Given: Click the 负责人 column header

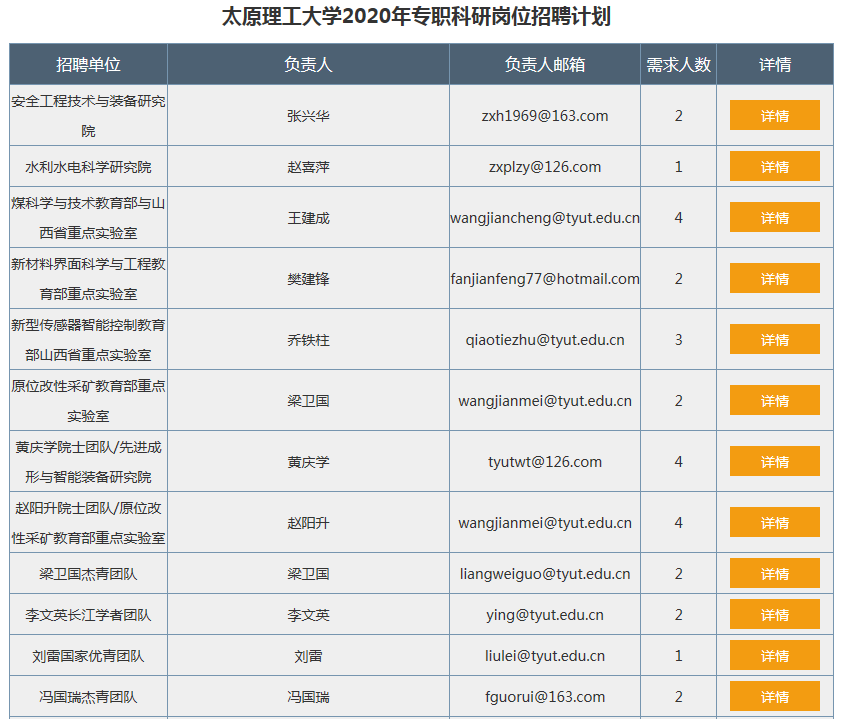Looking at the screenshot, I should [x=308, y=64].
